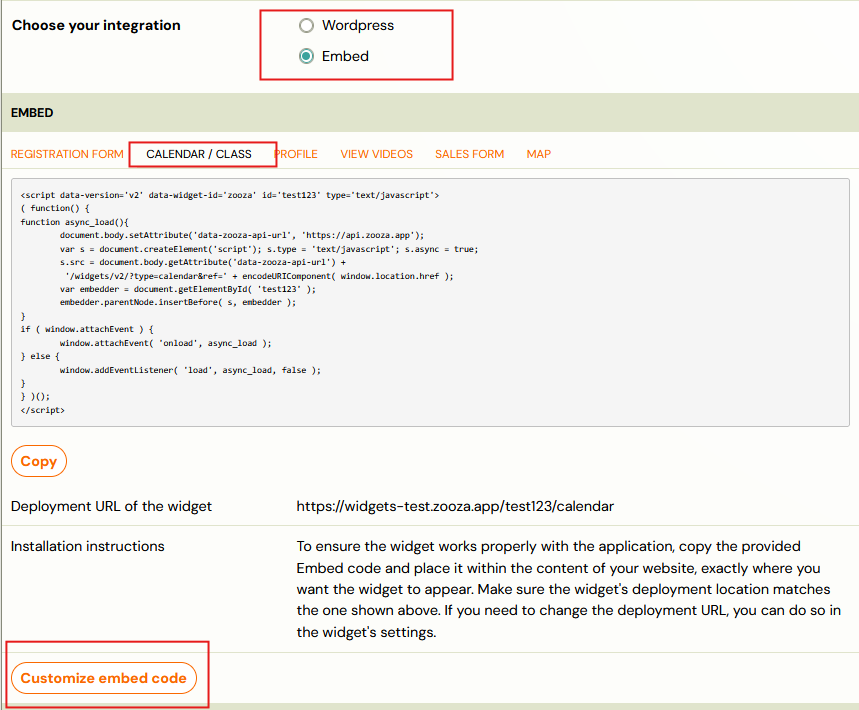
Task: Click the 'Choose your integration' heading
Action: (x=96, y=25)
